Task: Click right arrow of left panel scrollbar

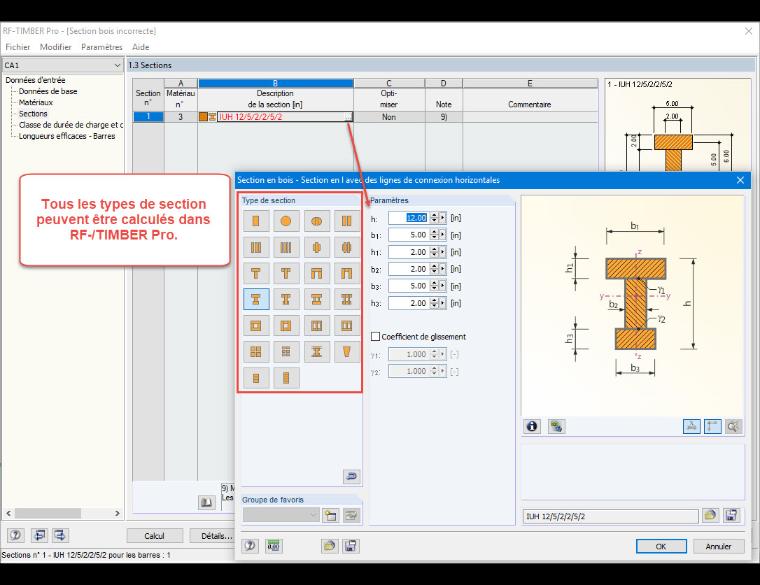Action: (x=117, y=513)
